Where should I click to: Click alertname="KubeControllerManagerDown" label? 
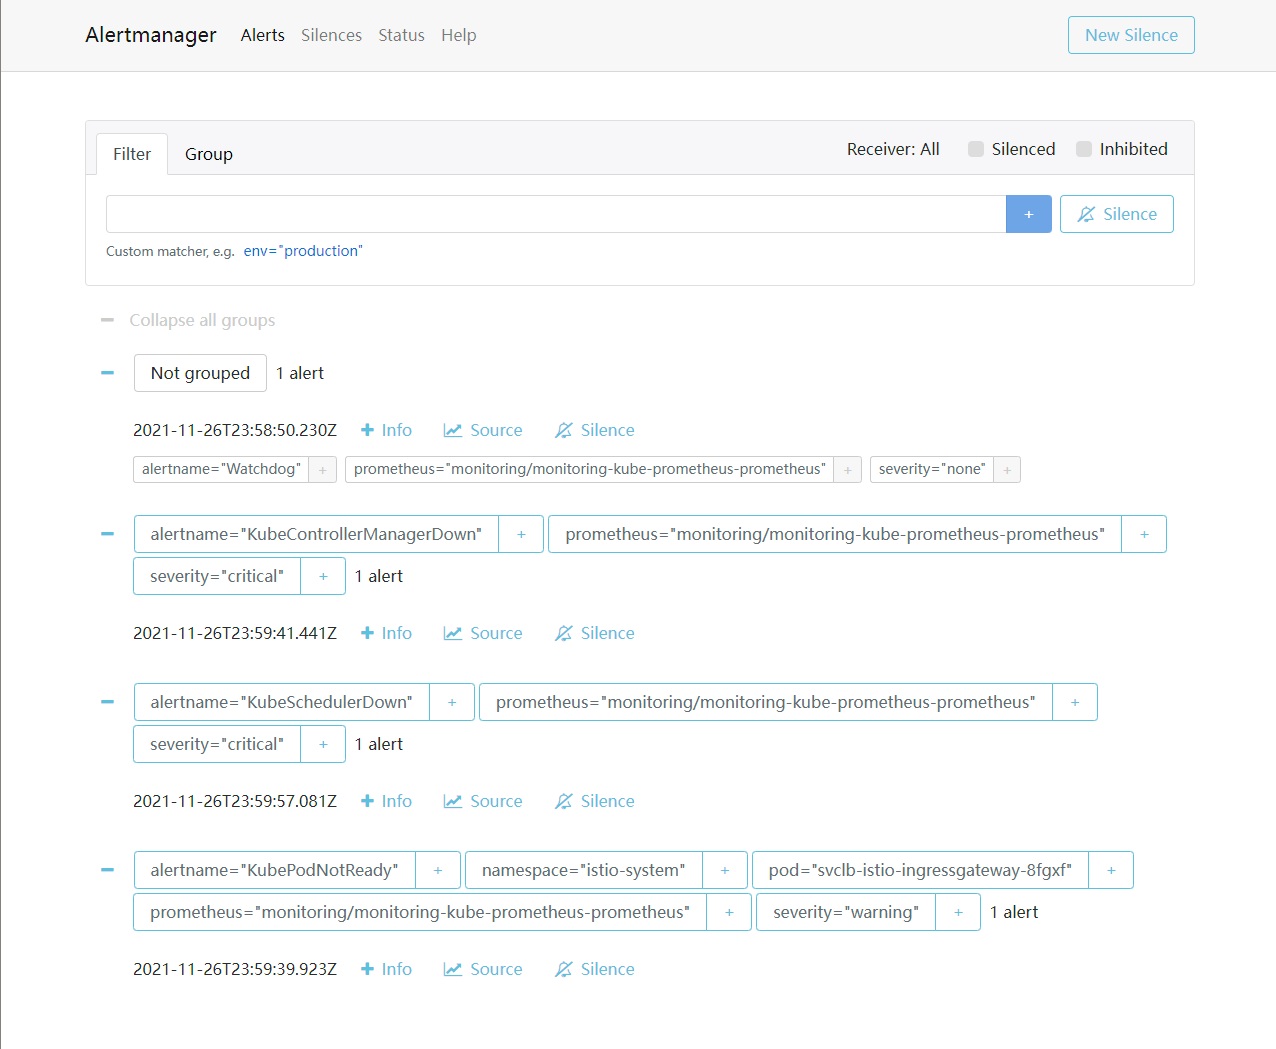click(316, 534)
